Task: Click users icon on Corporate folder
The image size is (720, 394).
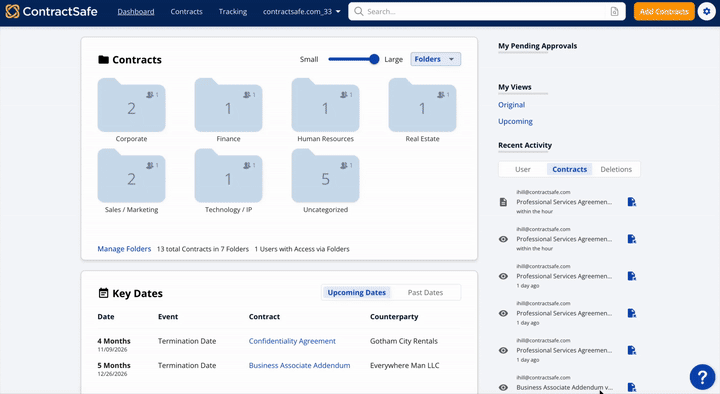Action: tap(150, 95)
